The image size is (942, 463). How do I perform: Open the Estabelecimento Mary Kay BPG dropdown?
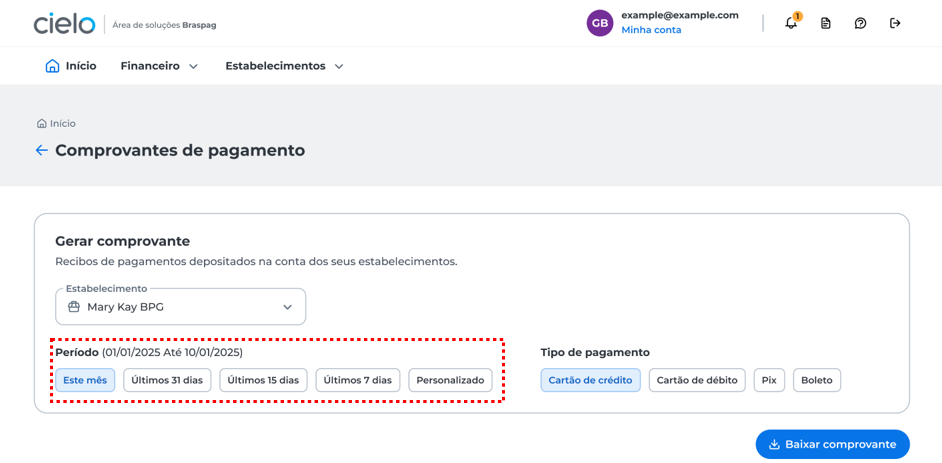coord(181,307)
